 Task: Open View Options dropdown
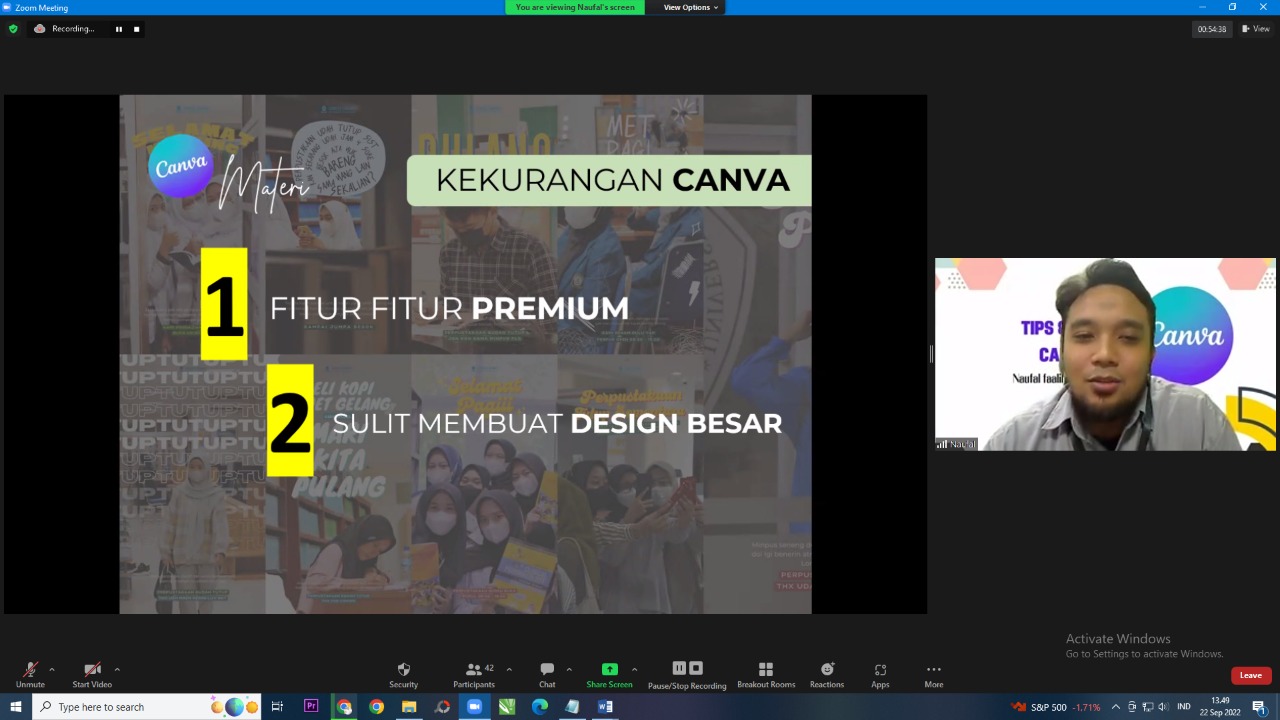pyautogui.click(x=691, y=7)
